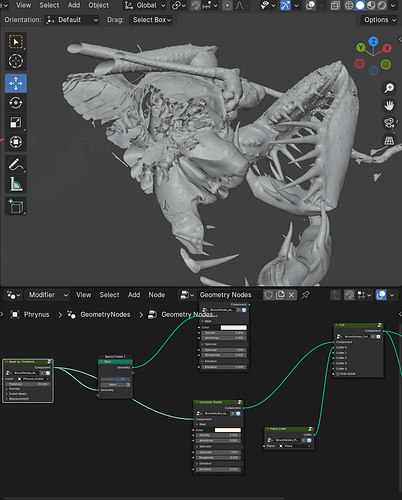Switch perspective/orthographic grid icon
The width and height of the screenshot is (402, 500).
[389, 141]
